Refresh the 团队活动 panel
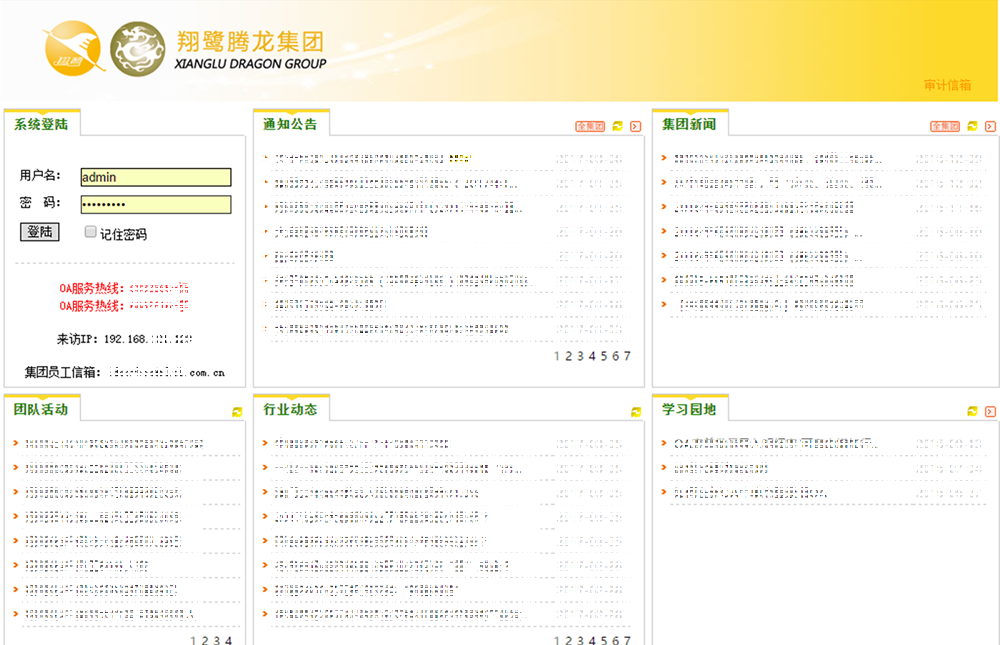 [237, 412]
